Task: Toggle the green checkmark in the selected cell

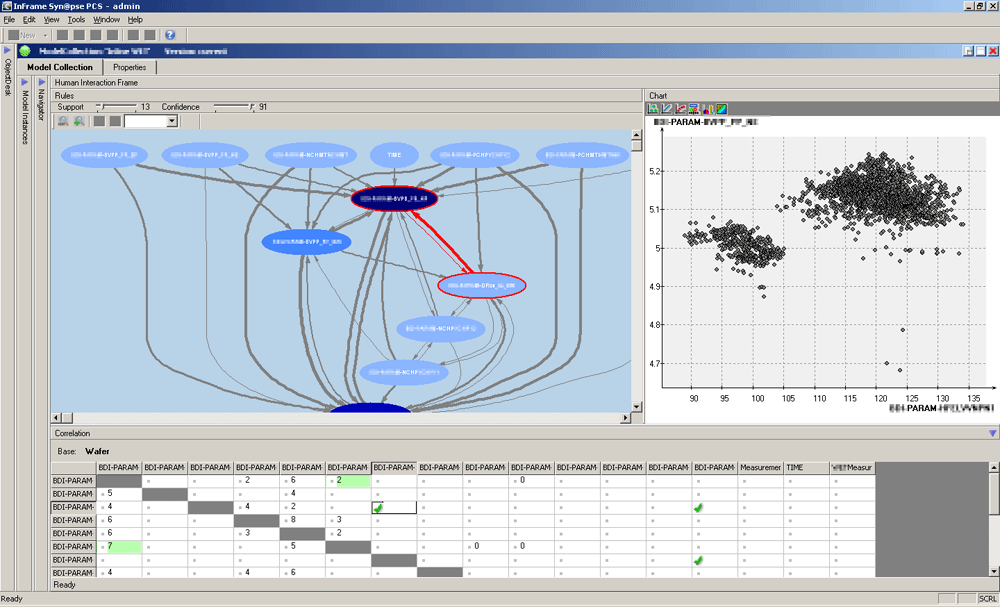Action: click(x=378, y=508)
